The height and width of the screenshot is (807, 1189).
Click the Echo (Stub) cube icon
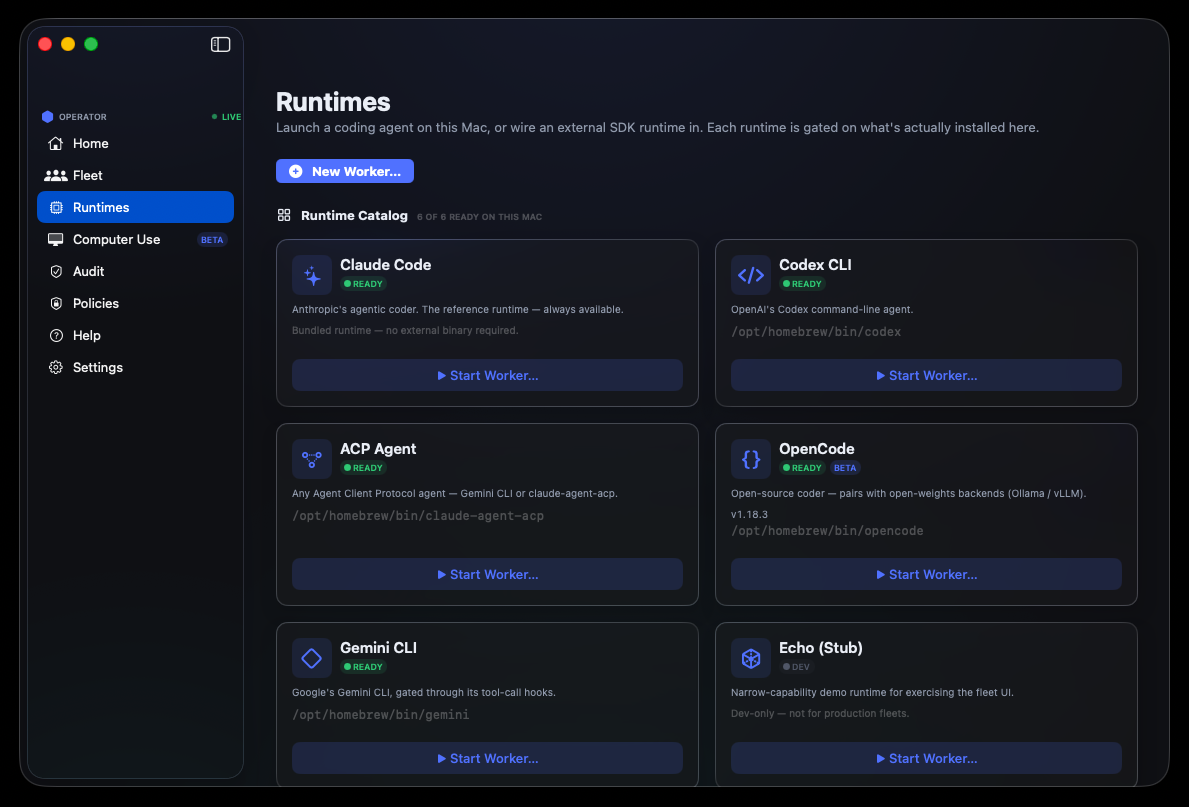(x=751, y=658)
